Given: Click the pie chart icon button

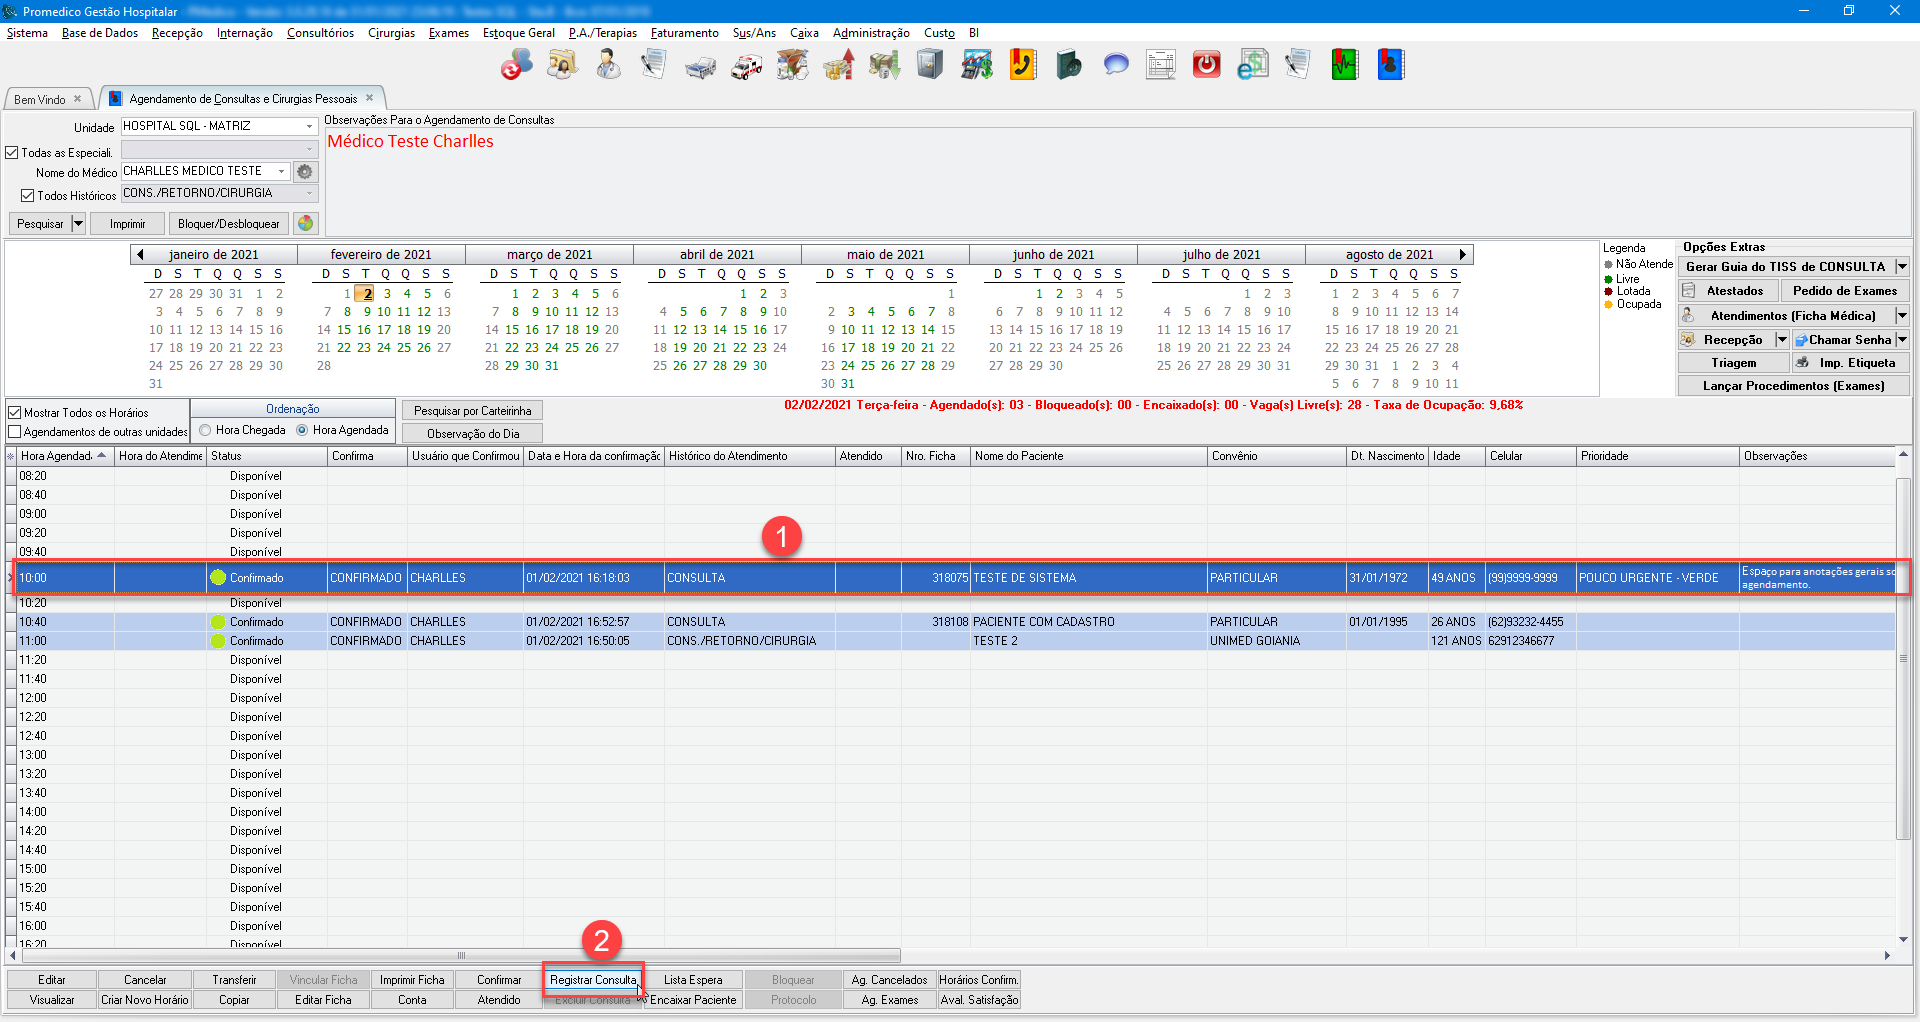Looking at the screenshot, I should pyautogui.click(x=306, y=224).
